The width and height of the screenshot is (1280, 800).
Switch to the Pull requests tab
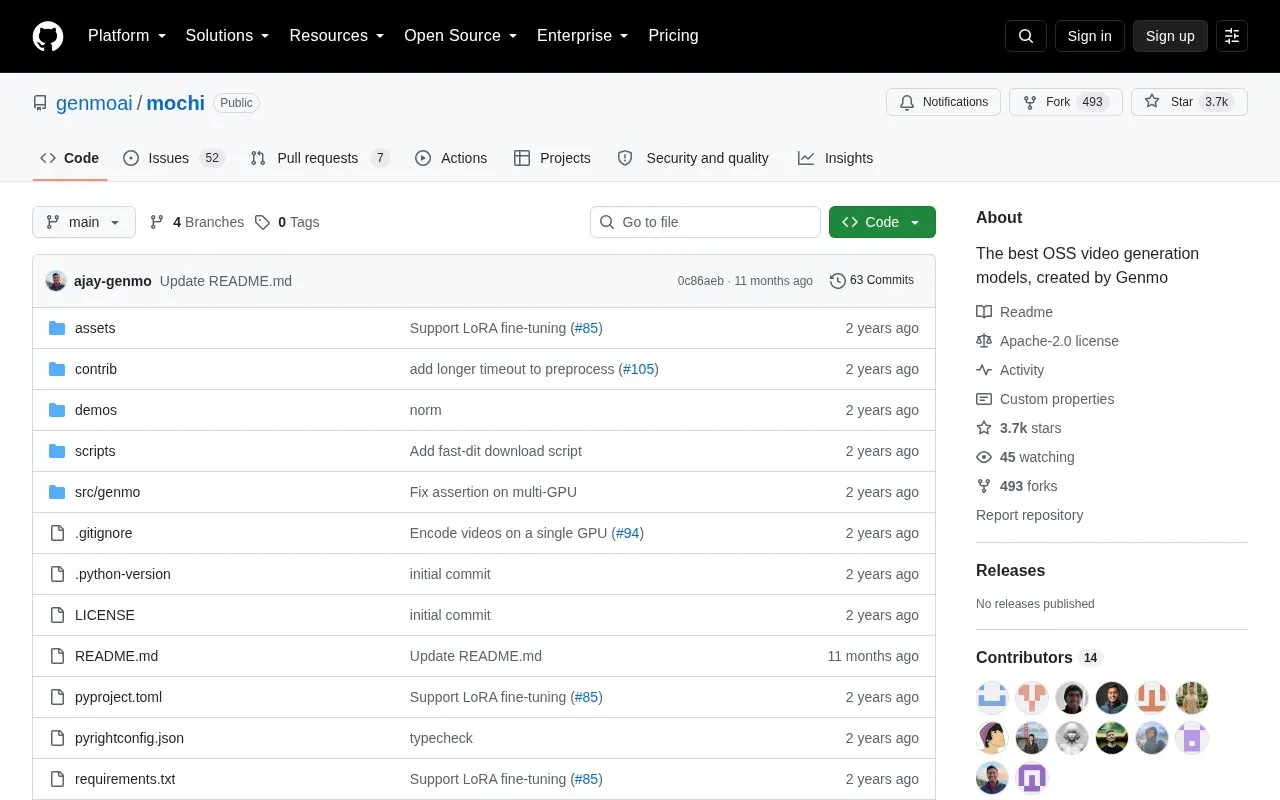pyautogui.click(x=320, y=158)
